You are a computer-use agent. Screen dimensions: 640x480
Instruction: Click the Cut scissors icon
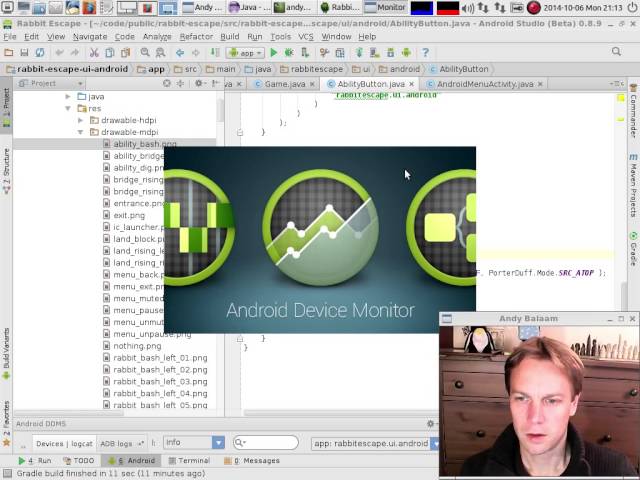(x=94, y=53)
